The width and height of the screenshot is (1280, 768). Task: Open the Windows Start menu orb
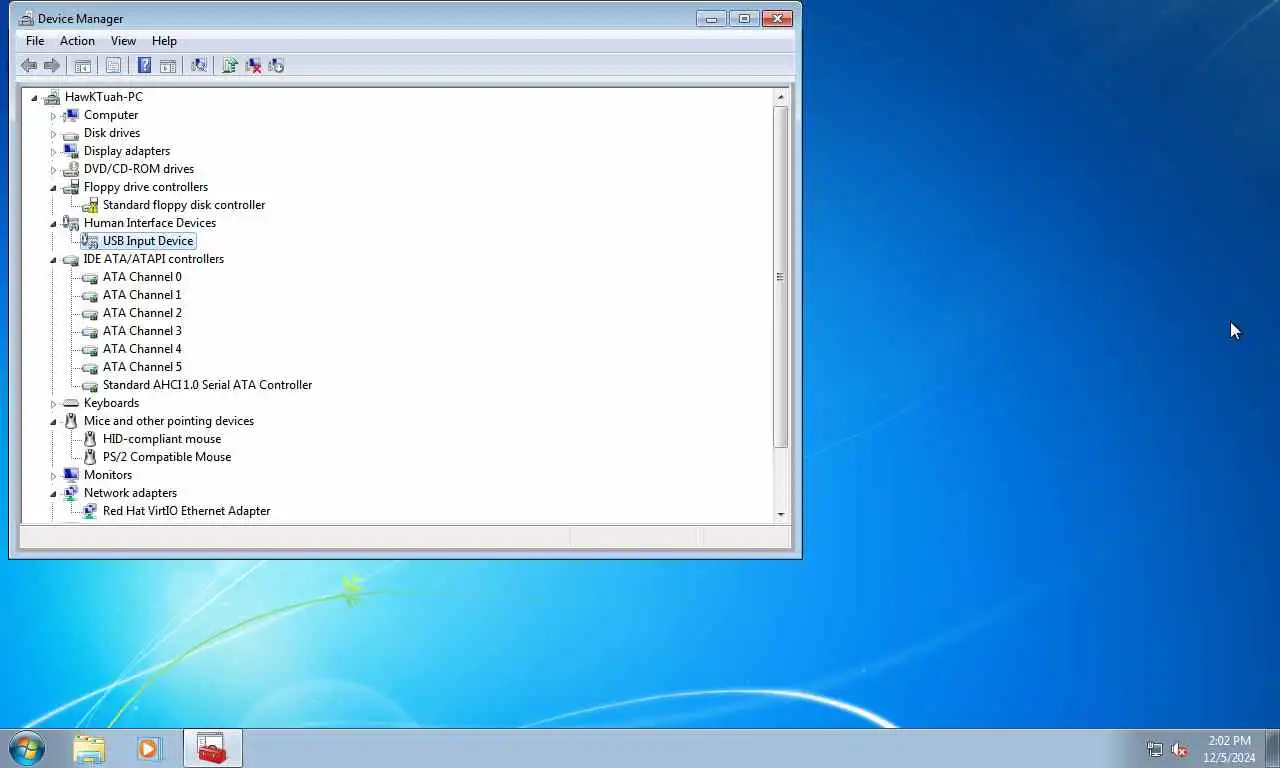tap(26, 748)
